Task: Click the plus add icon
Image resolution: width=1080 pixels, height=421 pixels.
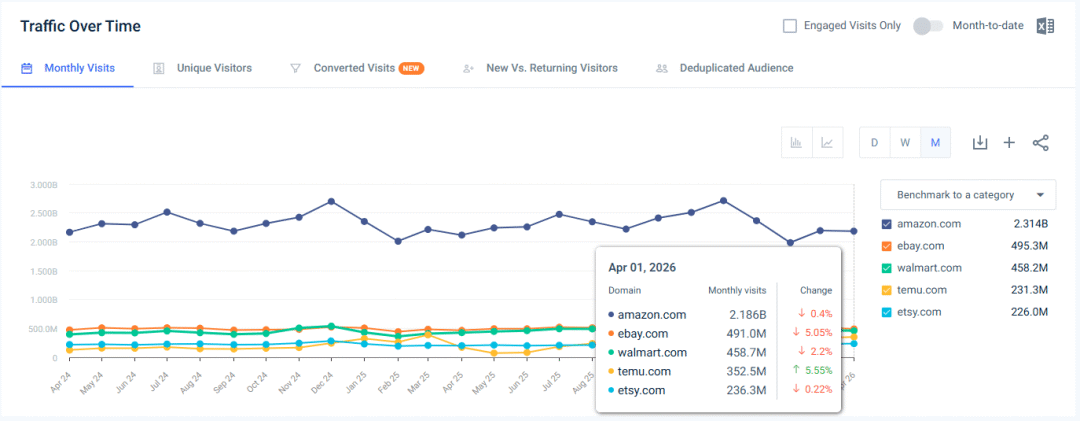Action: point(1009,143)
